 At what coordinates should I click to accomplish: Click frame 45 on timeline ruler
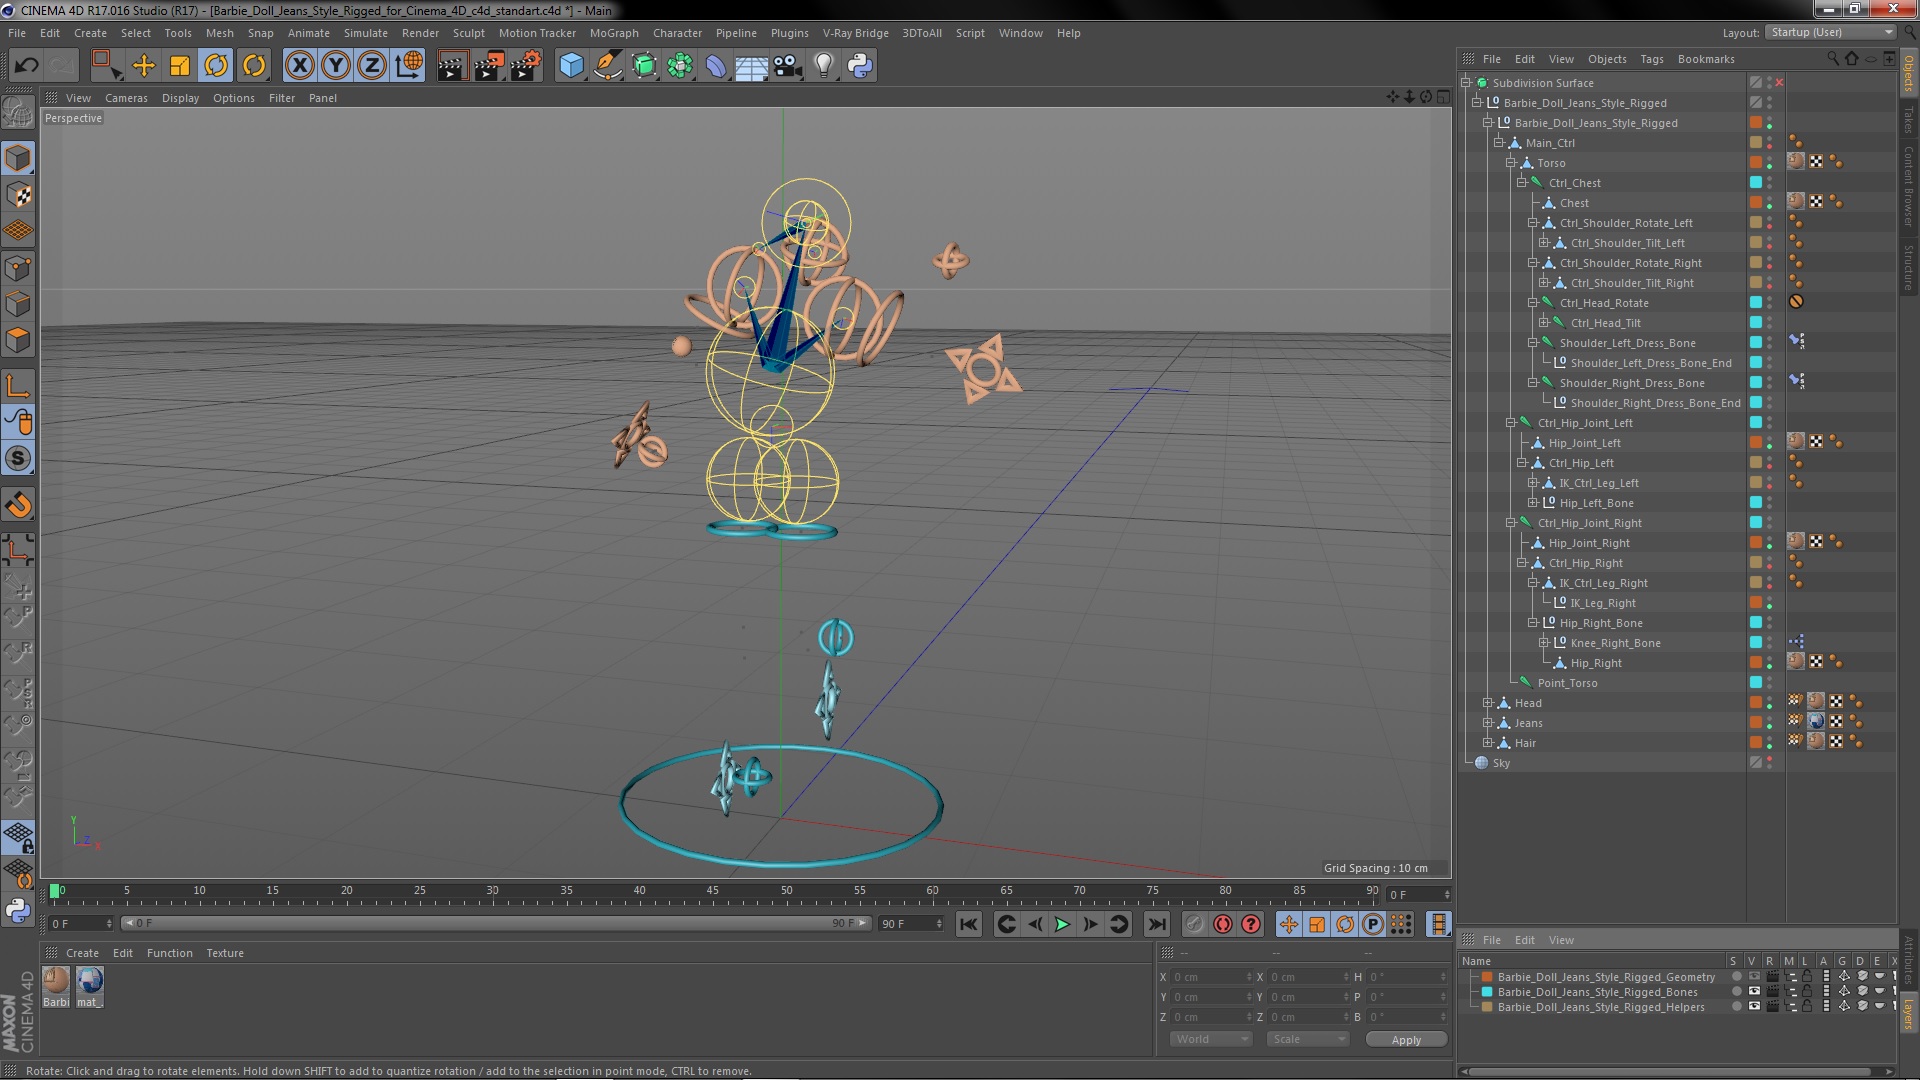pyautogui.click(x=712, y=890)
